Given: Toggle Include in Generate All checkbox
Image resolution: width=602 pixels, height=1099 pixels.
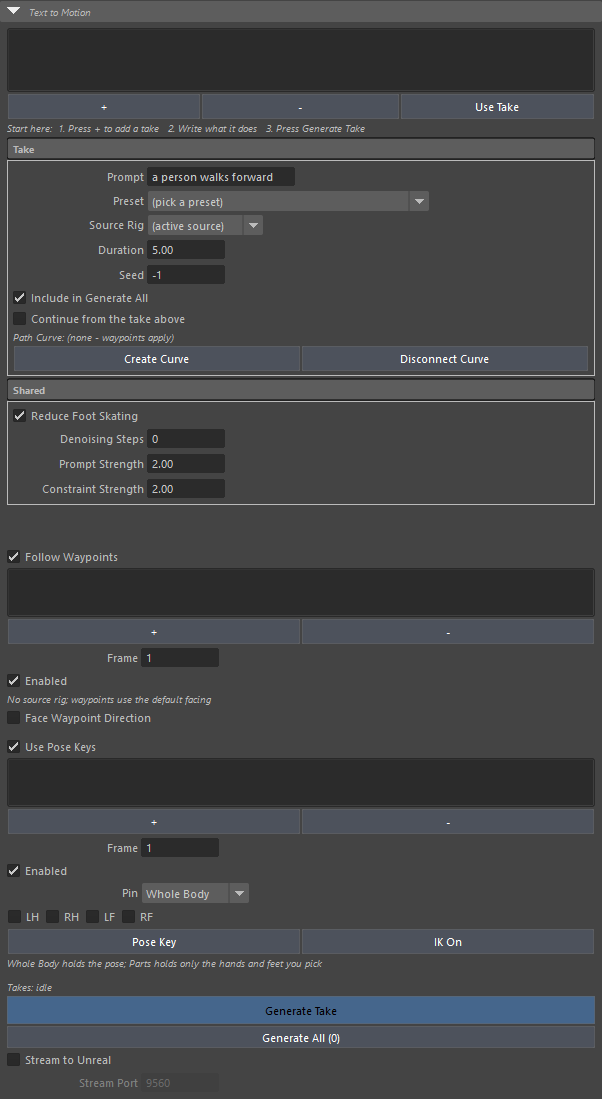Looking at the screenshot, I should (20, 298).
